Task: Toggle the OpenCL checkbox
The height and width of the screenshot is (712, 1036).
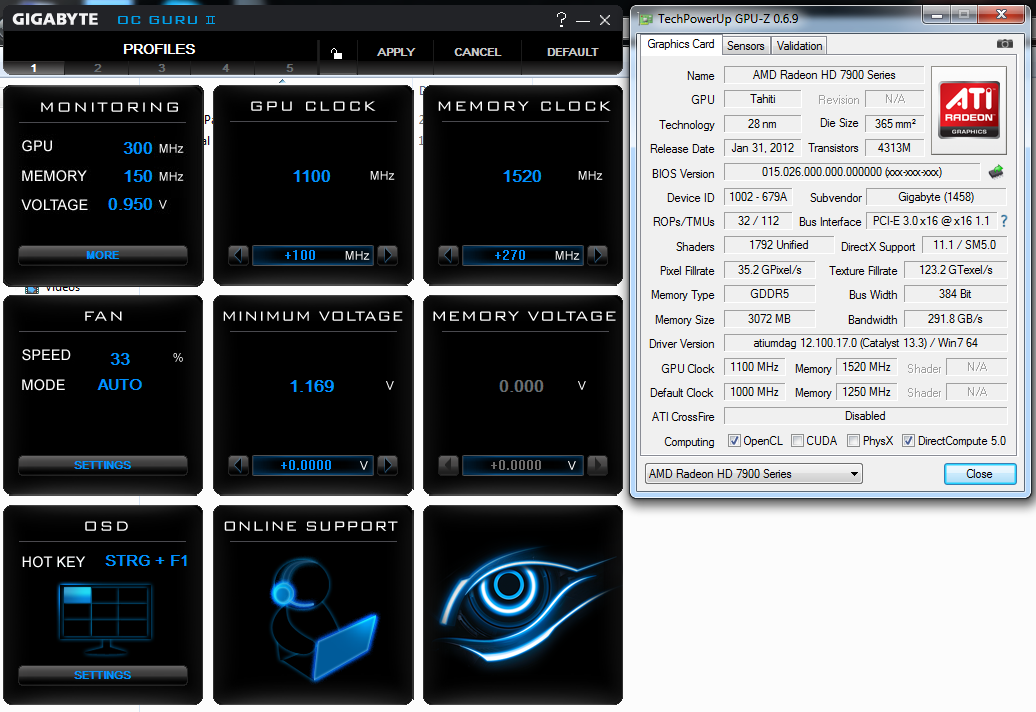Action: click(733, 441)
